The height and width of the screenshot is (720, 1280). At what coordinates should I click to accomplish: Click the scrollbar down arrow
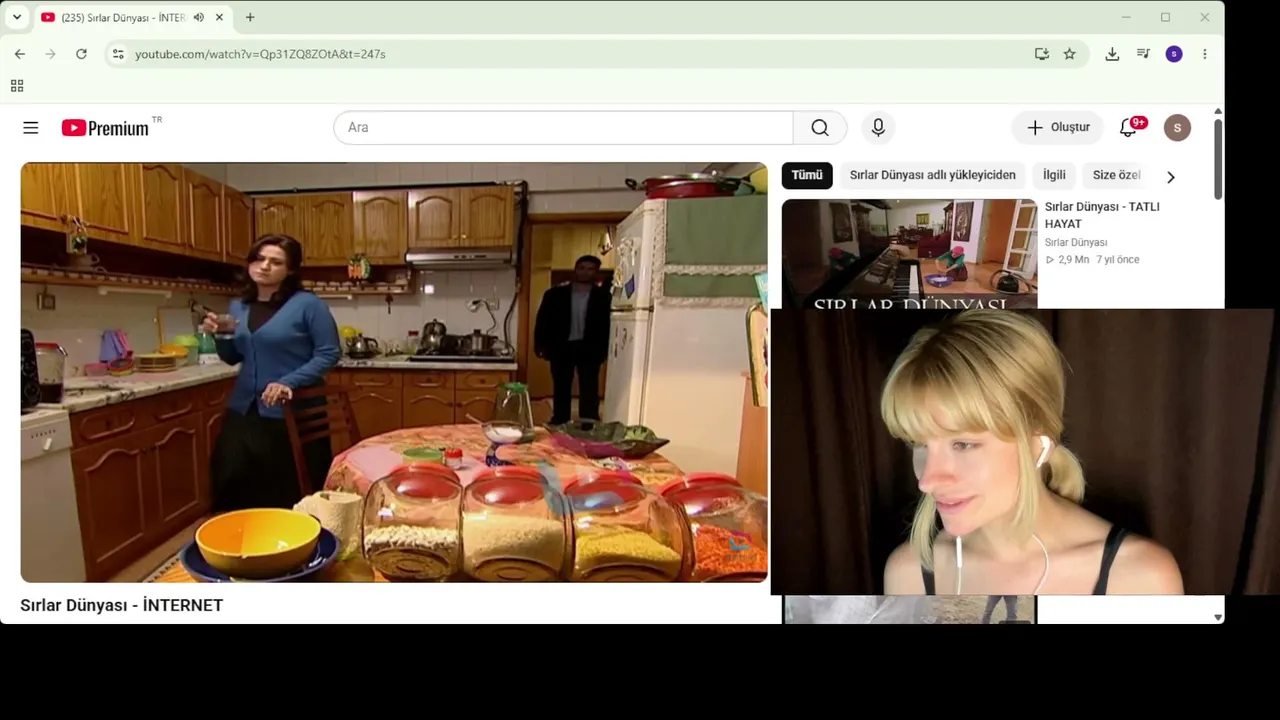point(1218,617)
